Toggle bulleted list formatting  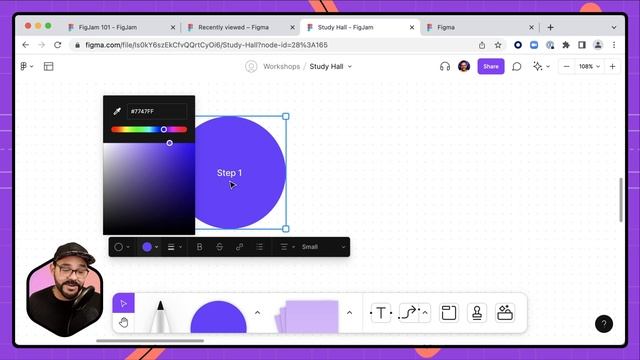(260, 247)
